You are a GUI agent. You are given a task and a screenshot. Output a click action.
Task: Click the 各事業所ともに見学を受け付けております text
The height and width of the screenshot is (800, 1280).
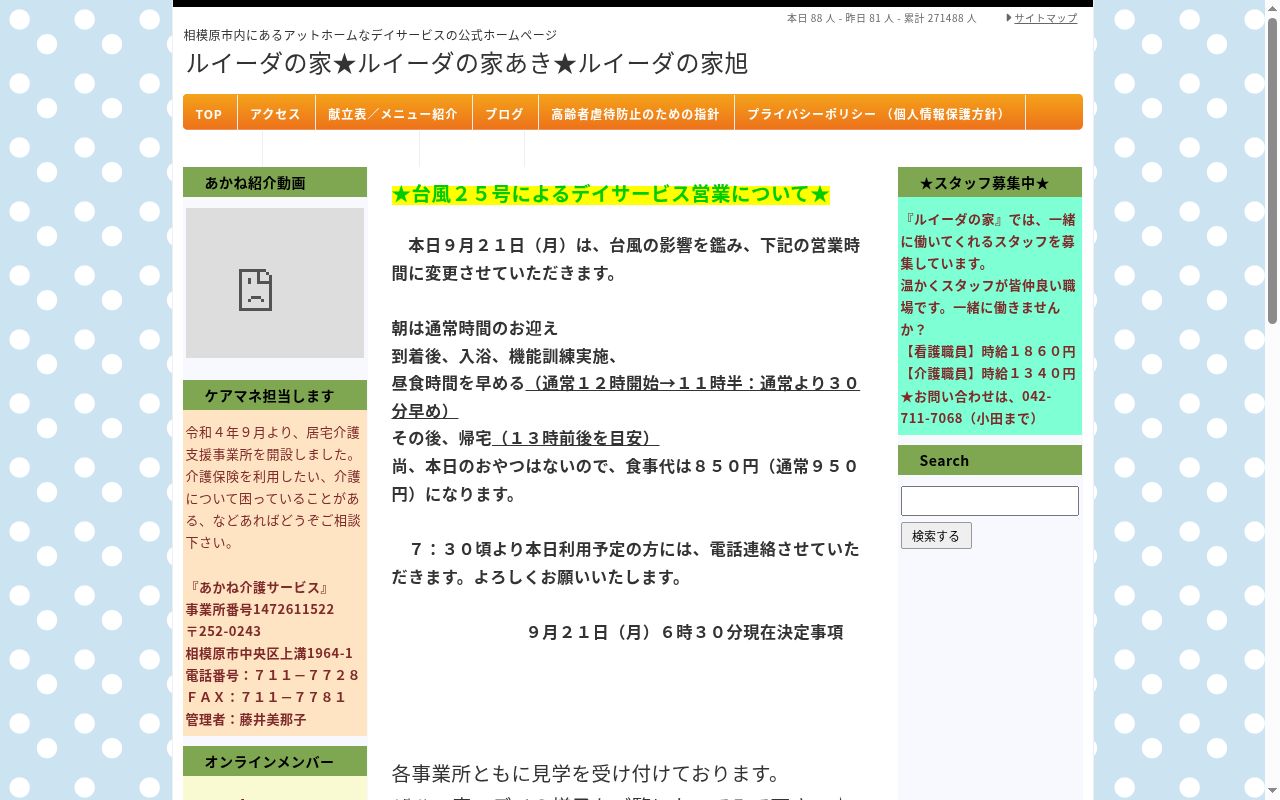click(586, 773)
